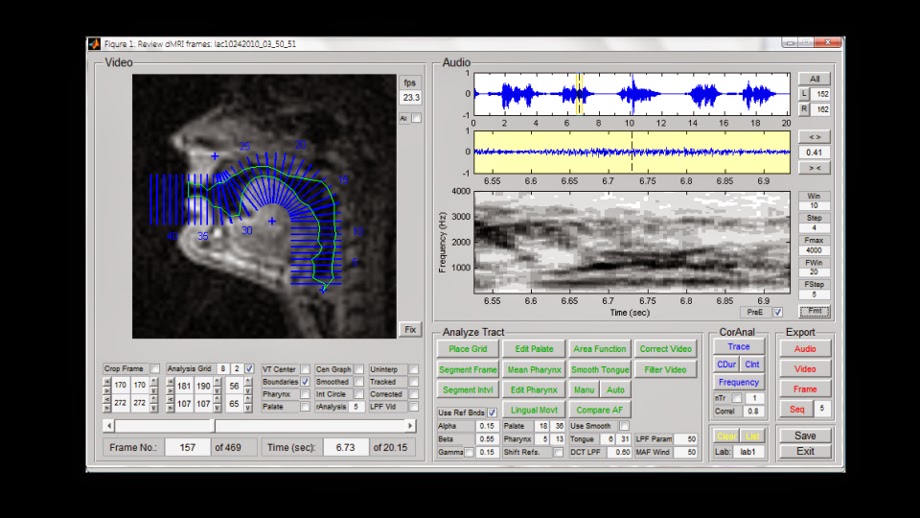Click the Frame No. input field
920x518 pixels.
(187, 447)
